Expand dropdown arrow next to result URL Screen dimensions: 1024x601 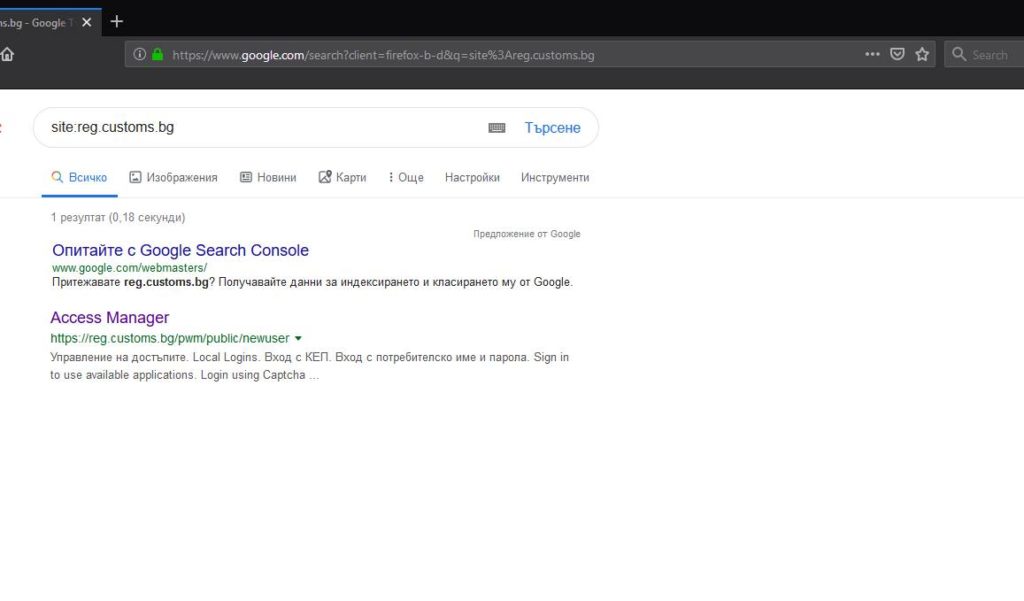click(298, 338)
